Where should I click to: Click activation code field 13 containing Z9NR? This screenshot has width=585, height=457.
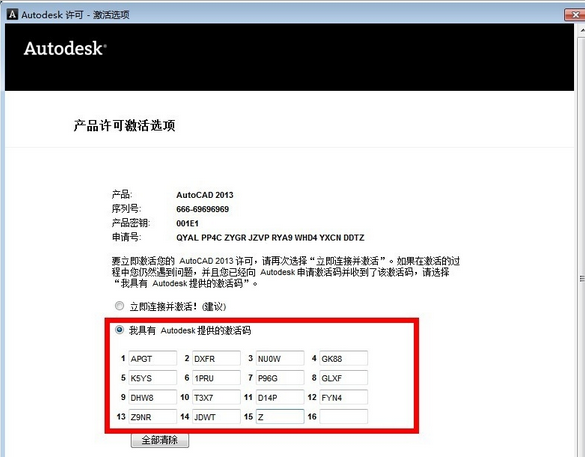(x=153, y=417)
